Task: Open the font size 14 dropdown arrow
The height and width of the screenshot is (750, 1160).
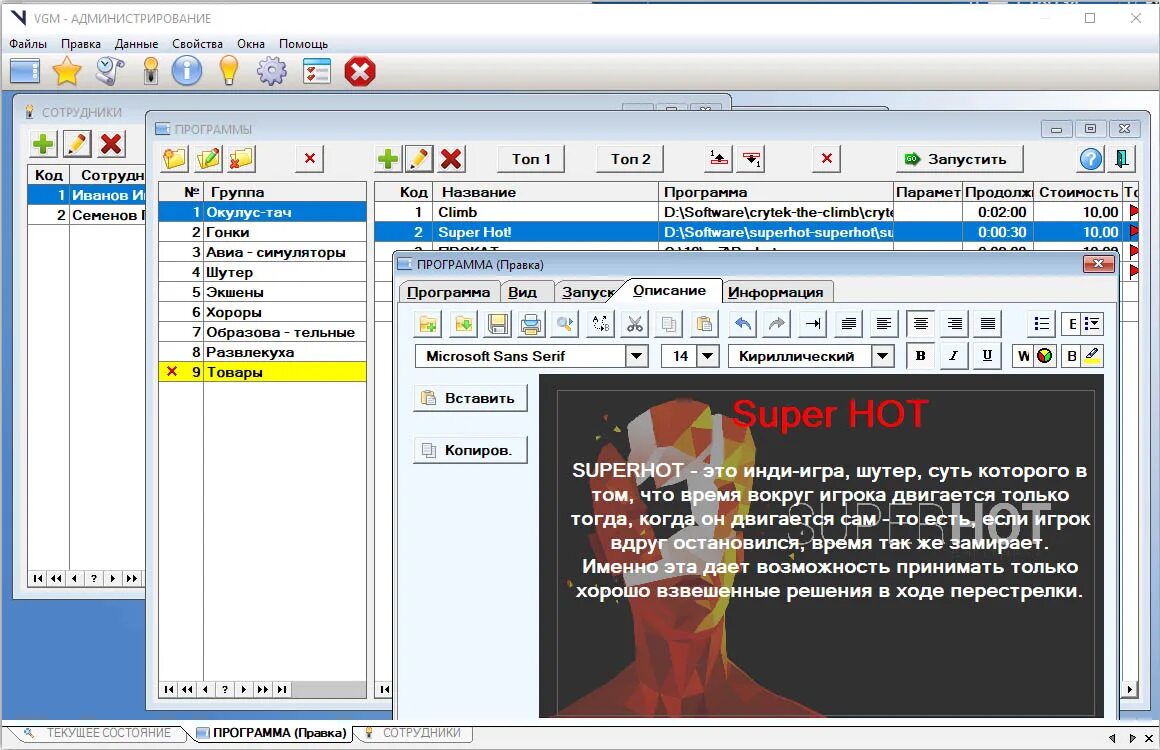Action: pyautogui.click(x=708, y=357)
